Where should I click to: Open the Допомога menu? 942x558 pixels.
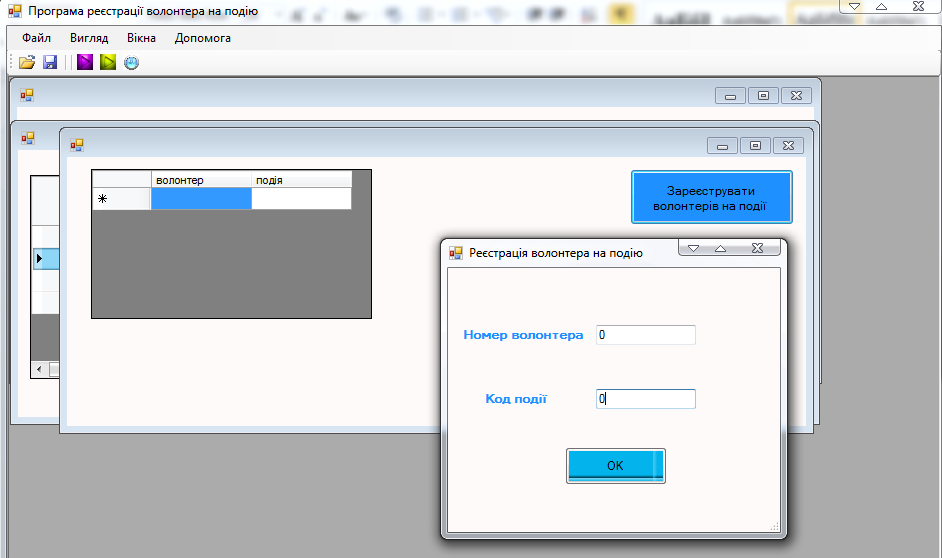[x=202, y=38]
